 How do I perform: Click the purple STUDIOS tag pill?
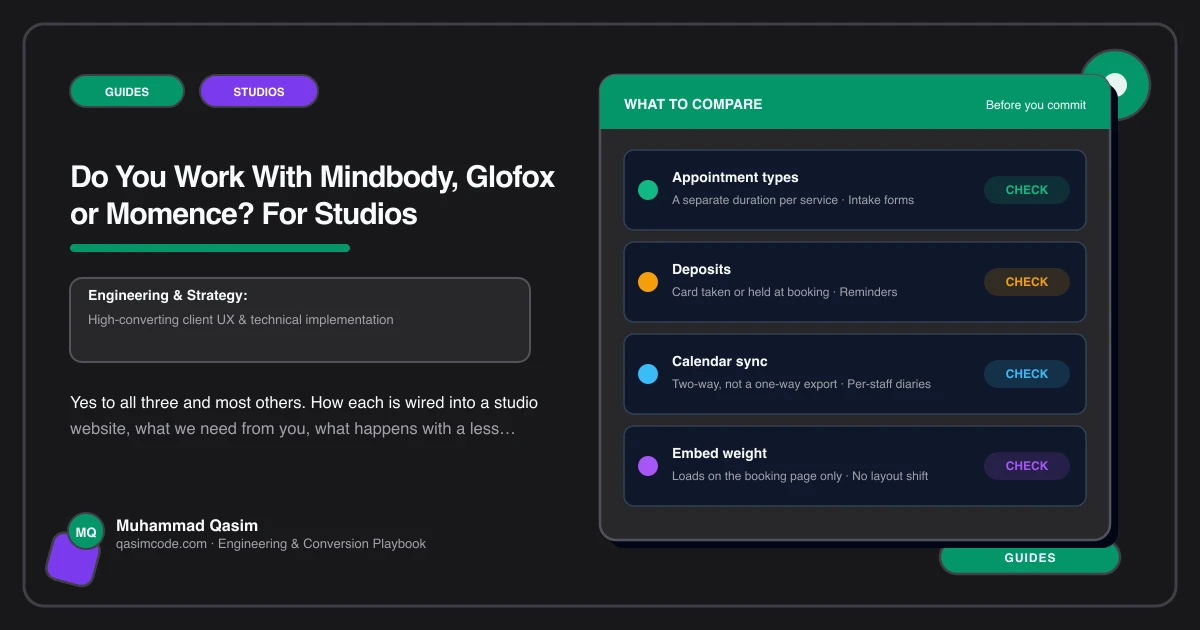(x=259, y=91)
